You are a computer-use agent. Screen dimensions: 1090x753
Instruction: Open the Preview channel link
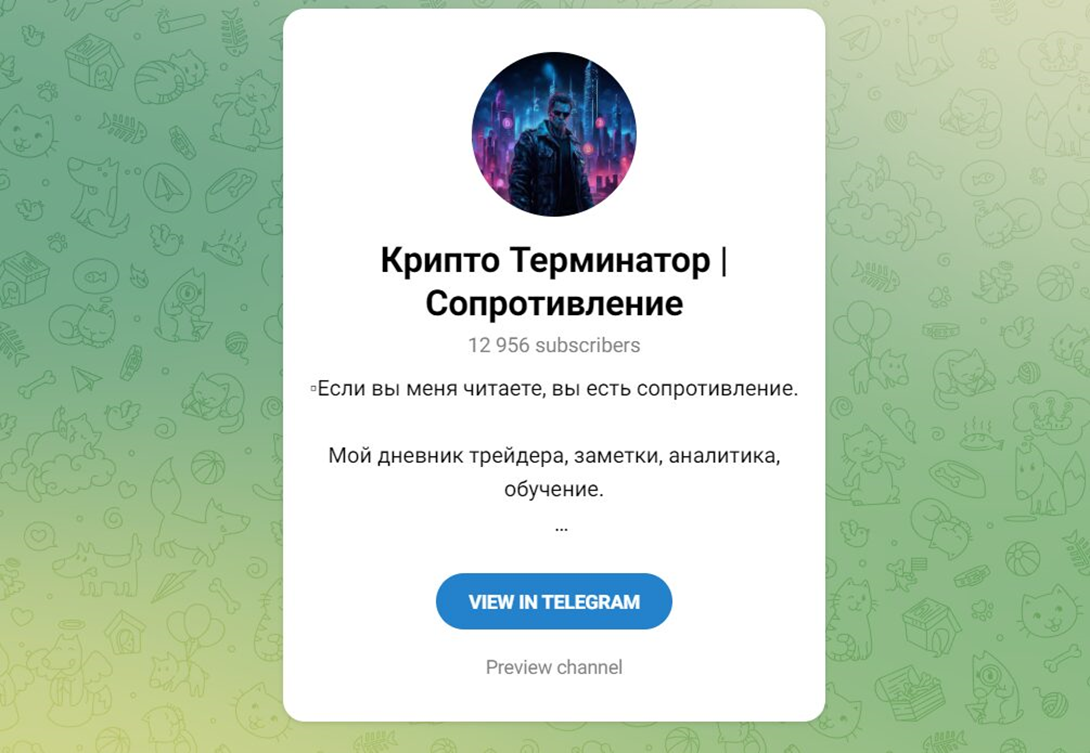click(x=553, y=667)
